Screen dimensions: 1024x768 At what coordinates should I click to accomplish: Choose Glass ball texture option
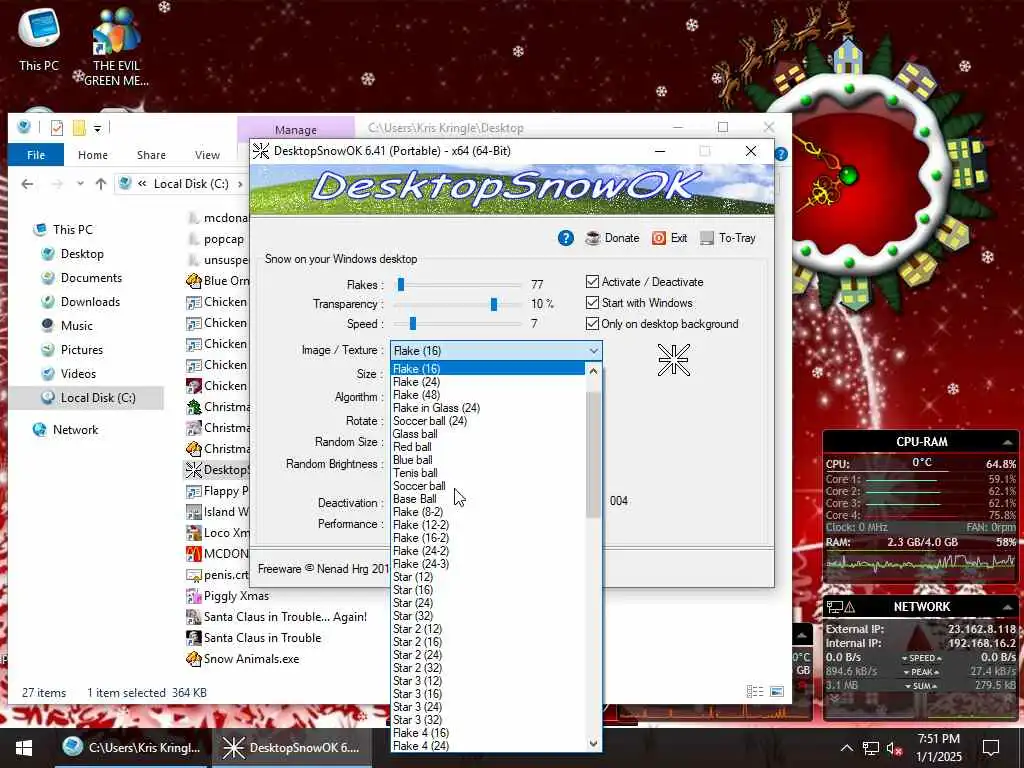click(487, 434)
